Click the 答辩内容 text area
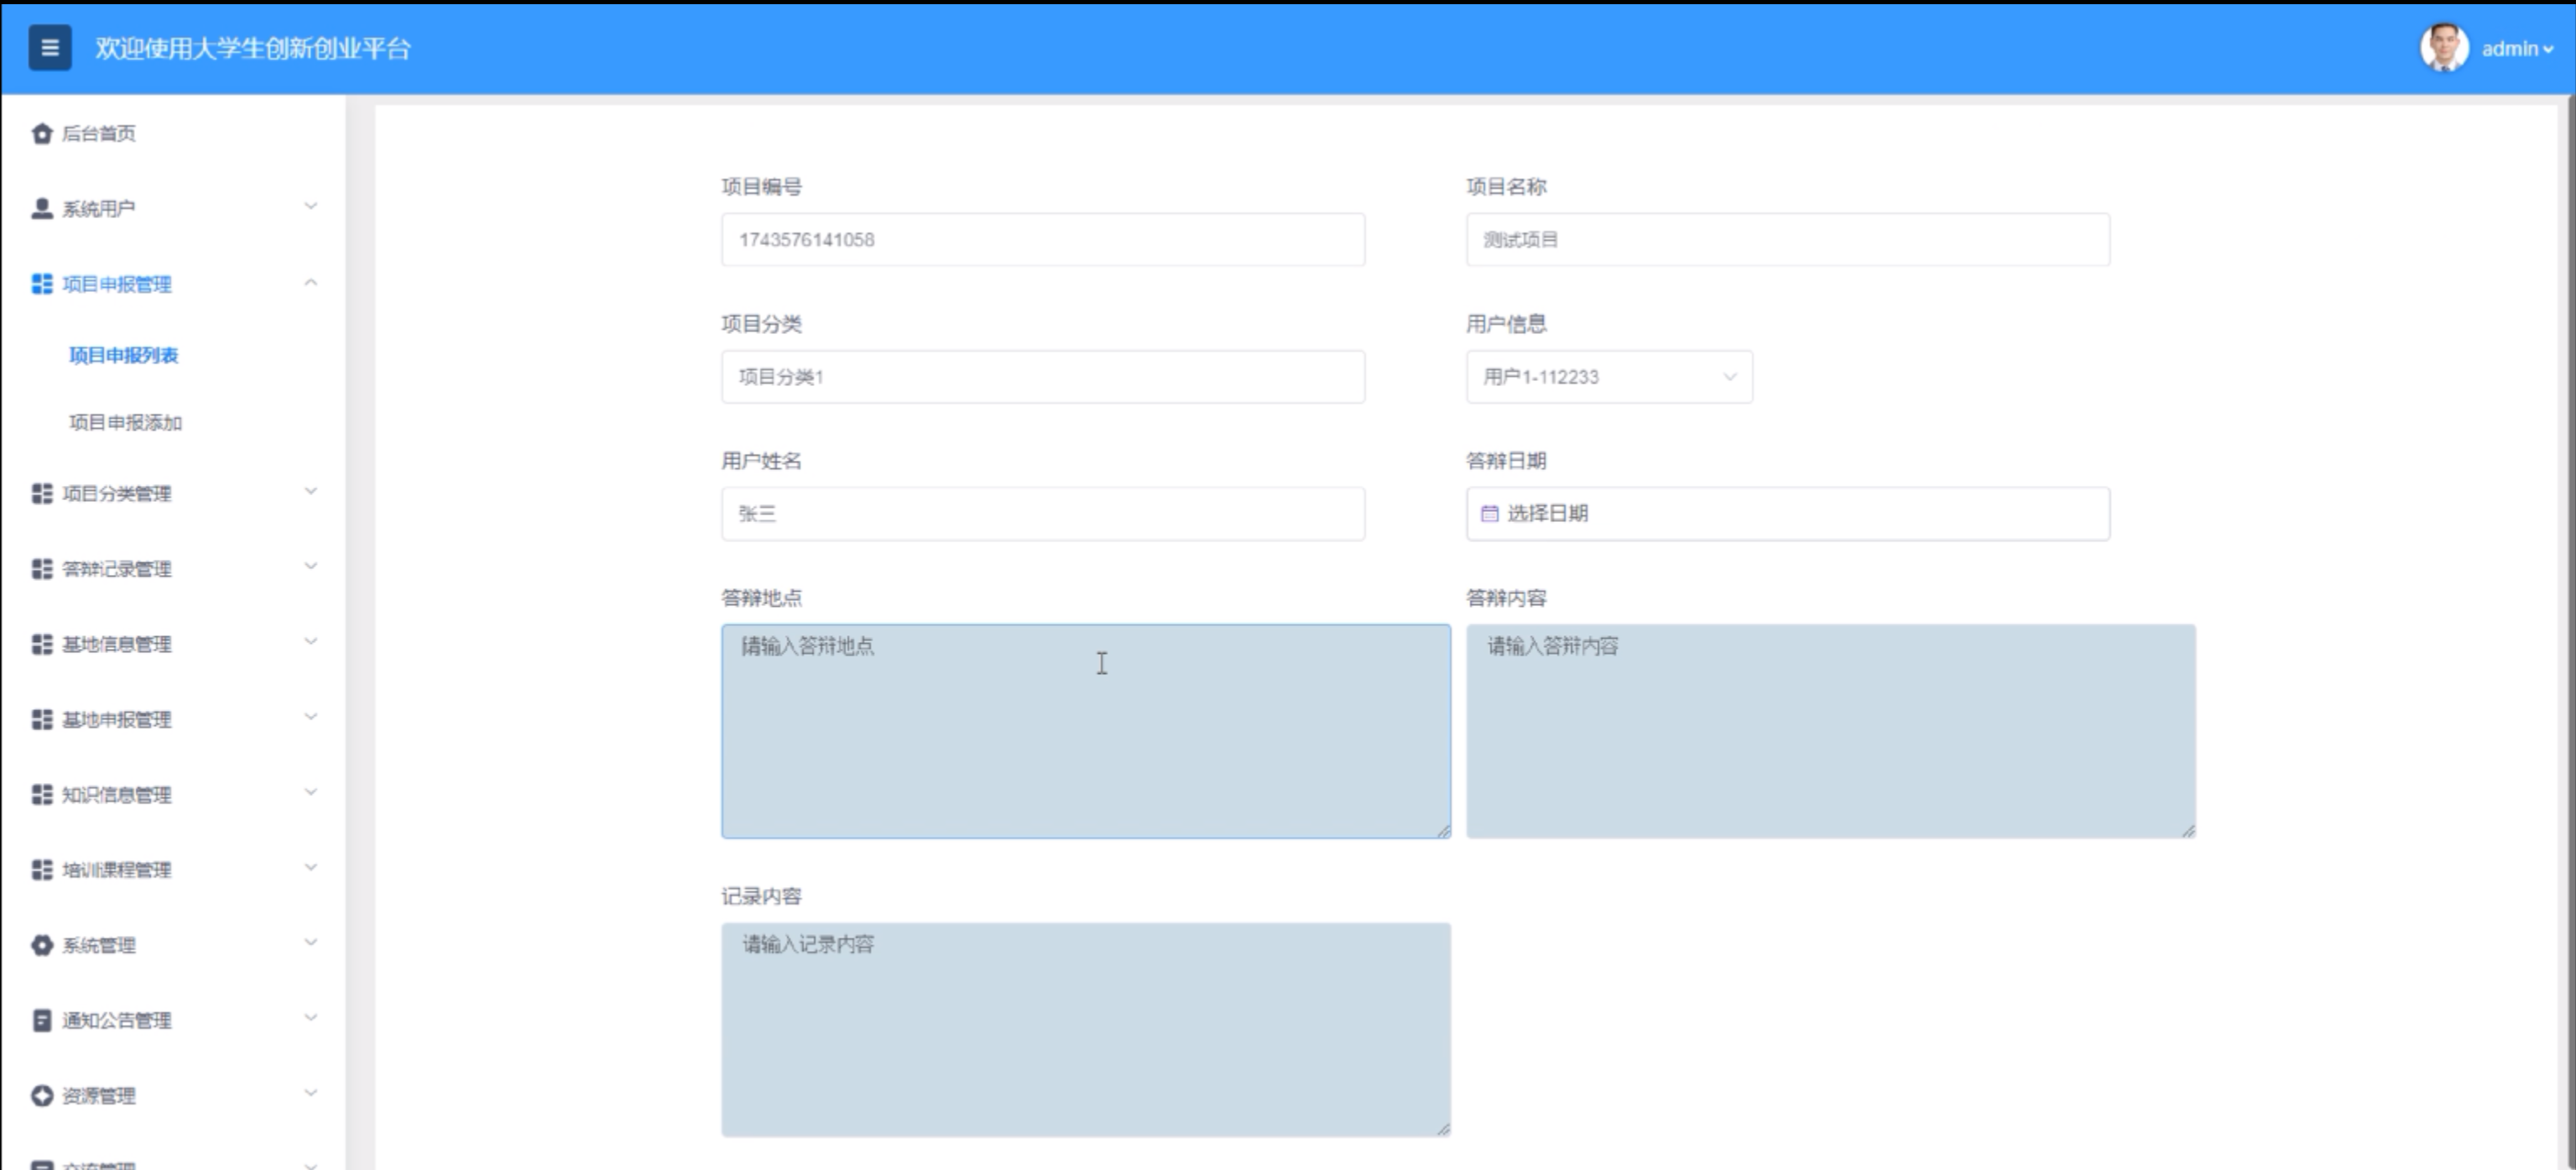 (x=1830, y=730)
